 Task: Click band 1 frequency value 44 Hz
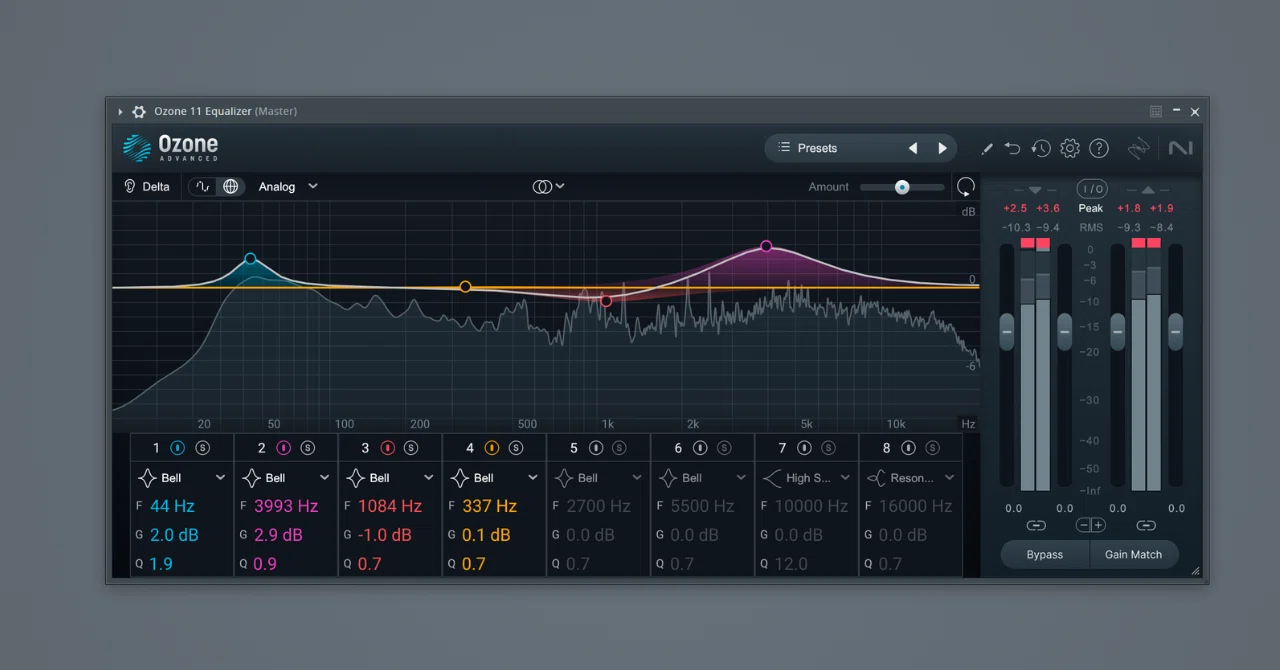[x=172, y=506]
